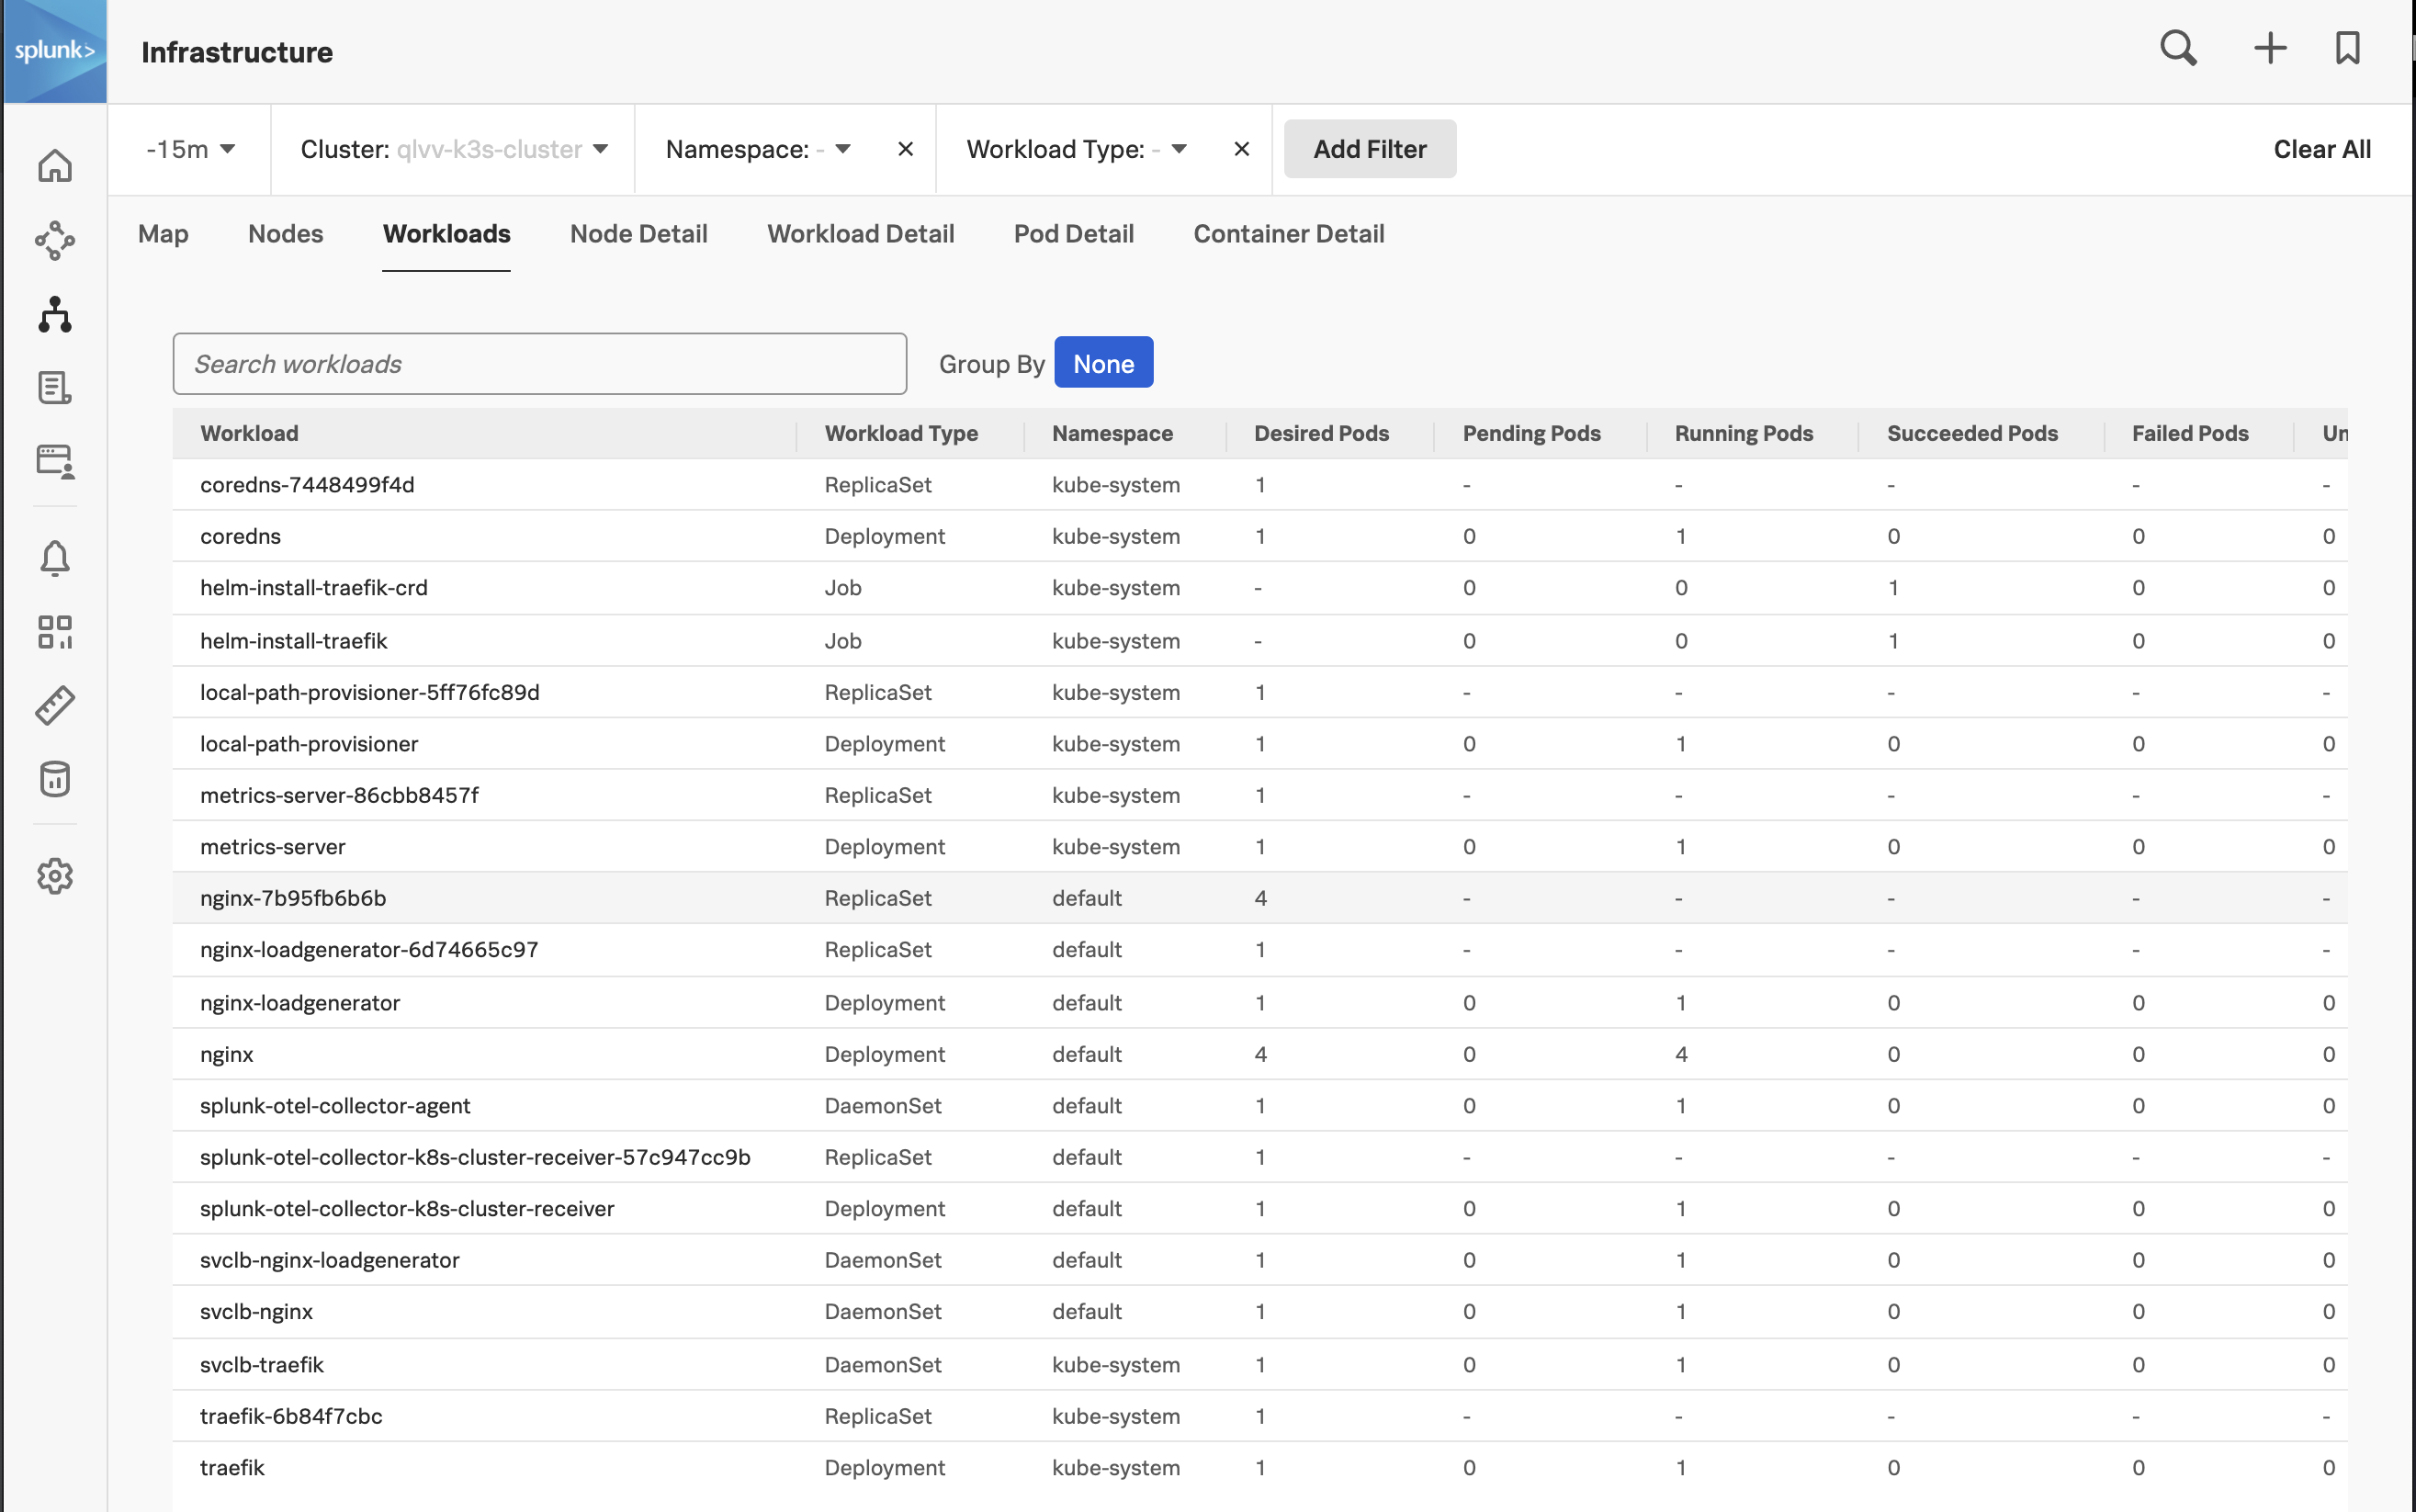
Task: Open the Home view from the sidebar
Action: [55, 166]
